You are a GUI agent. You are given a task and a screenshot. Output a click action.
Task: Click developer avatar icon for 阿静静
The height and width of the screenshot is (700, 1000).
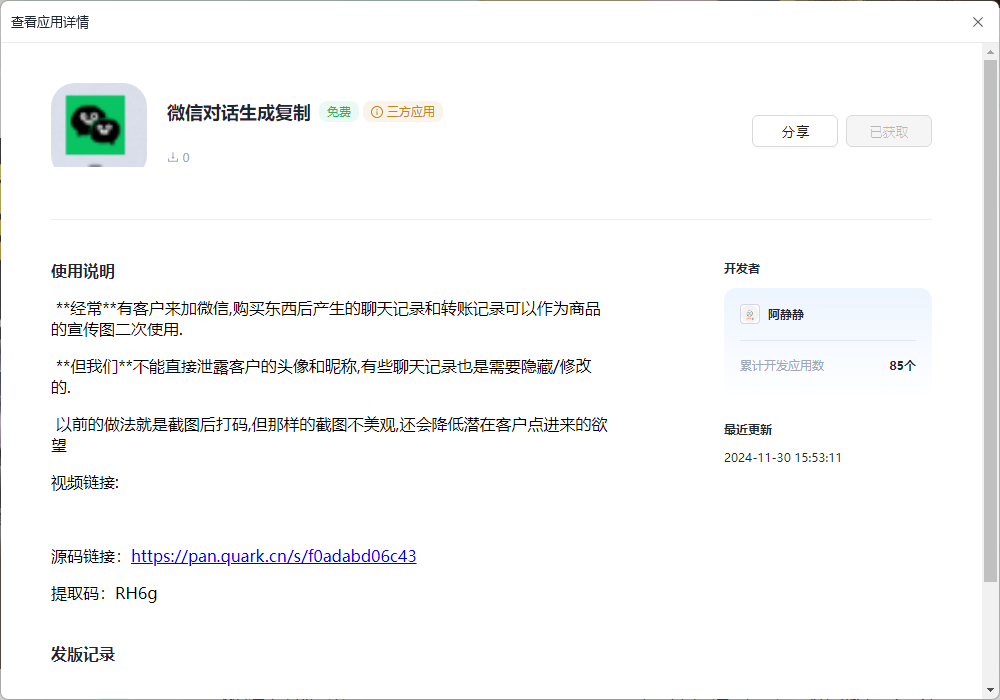point(750,314)
